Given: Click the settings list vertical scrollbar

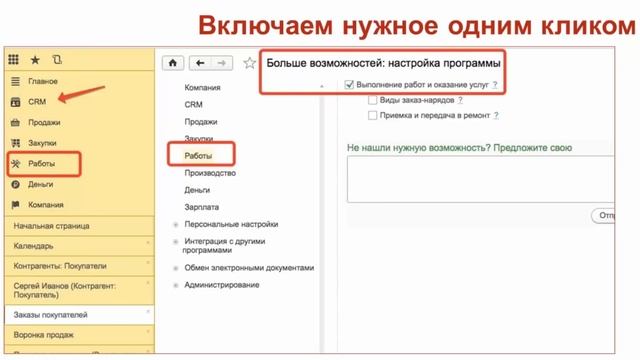Looking at the screenshot, I should [322, 218].
